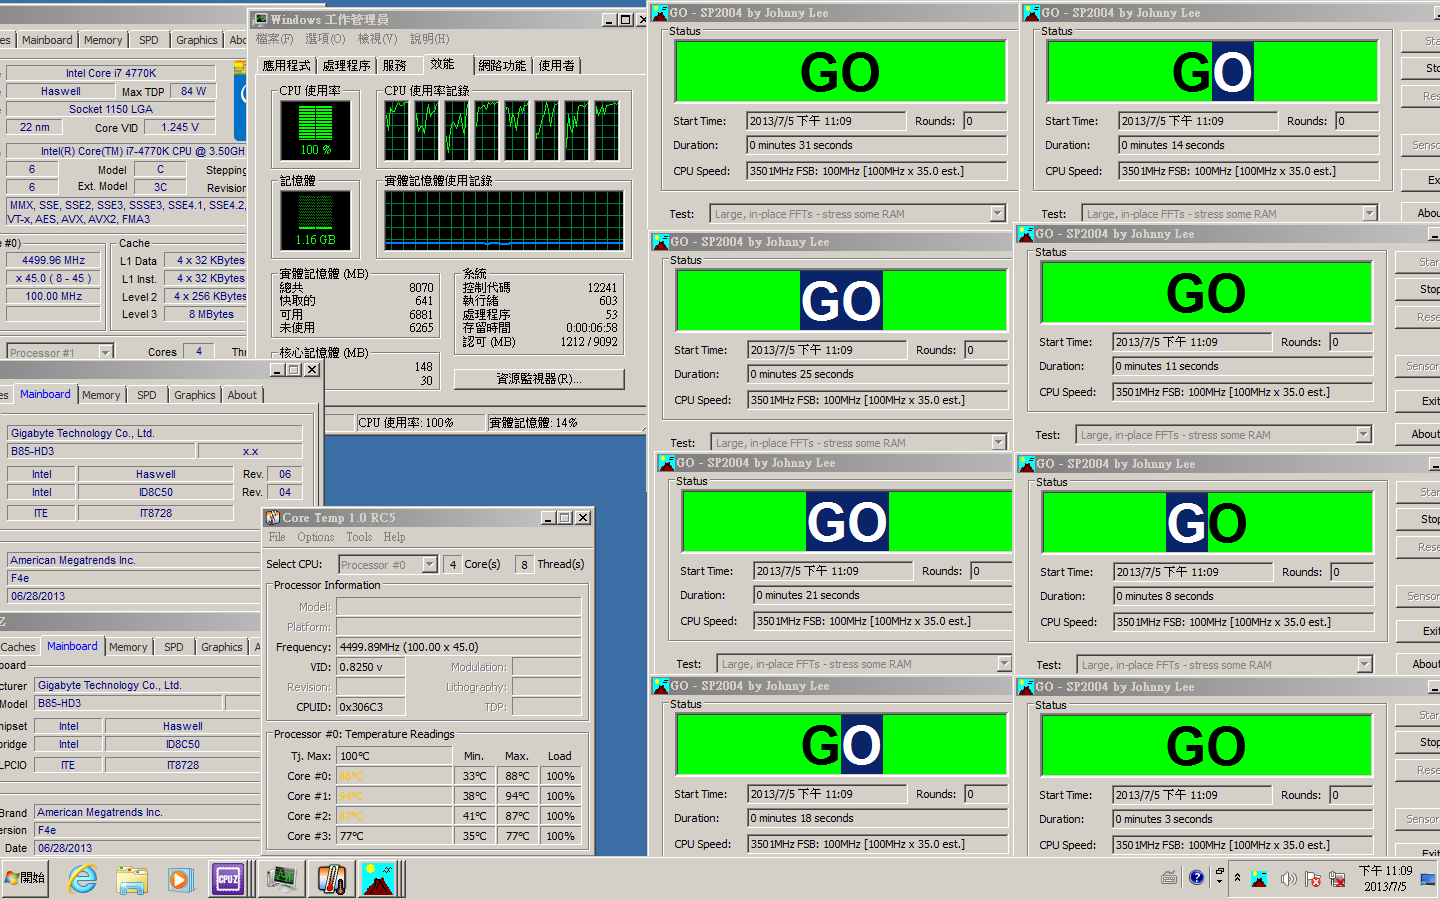Click the blue help icon in the tray
1440x900 pixels.
pyautogui.click(x=1196, y=878)
